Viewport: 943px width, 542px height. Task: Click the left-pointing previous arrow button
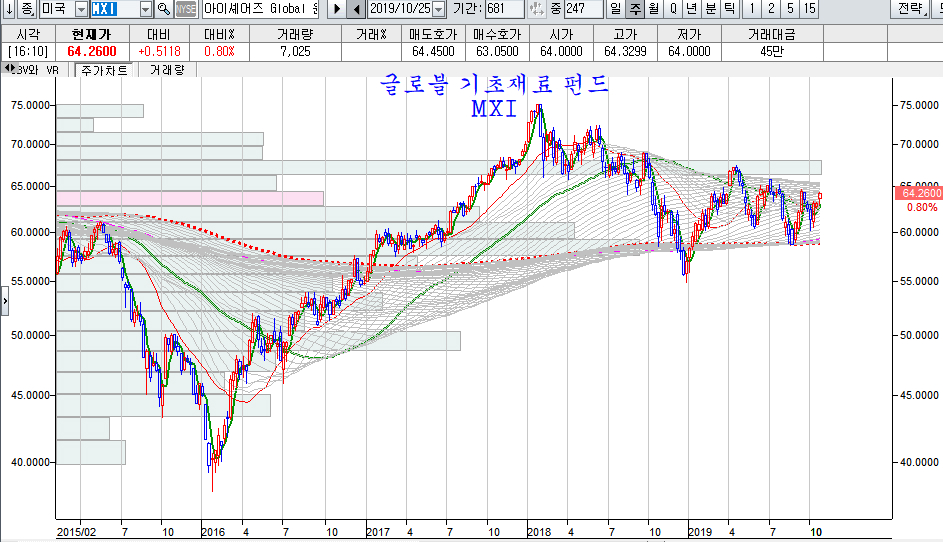click(x=356, y=9)
